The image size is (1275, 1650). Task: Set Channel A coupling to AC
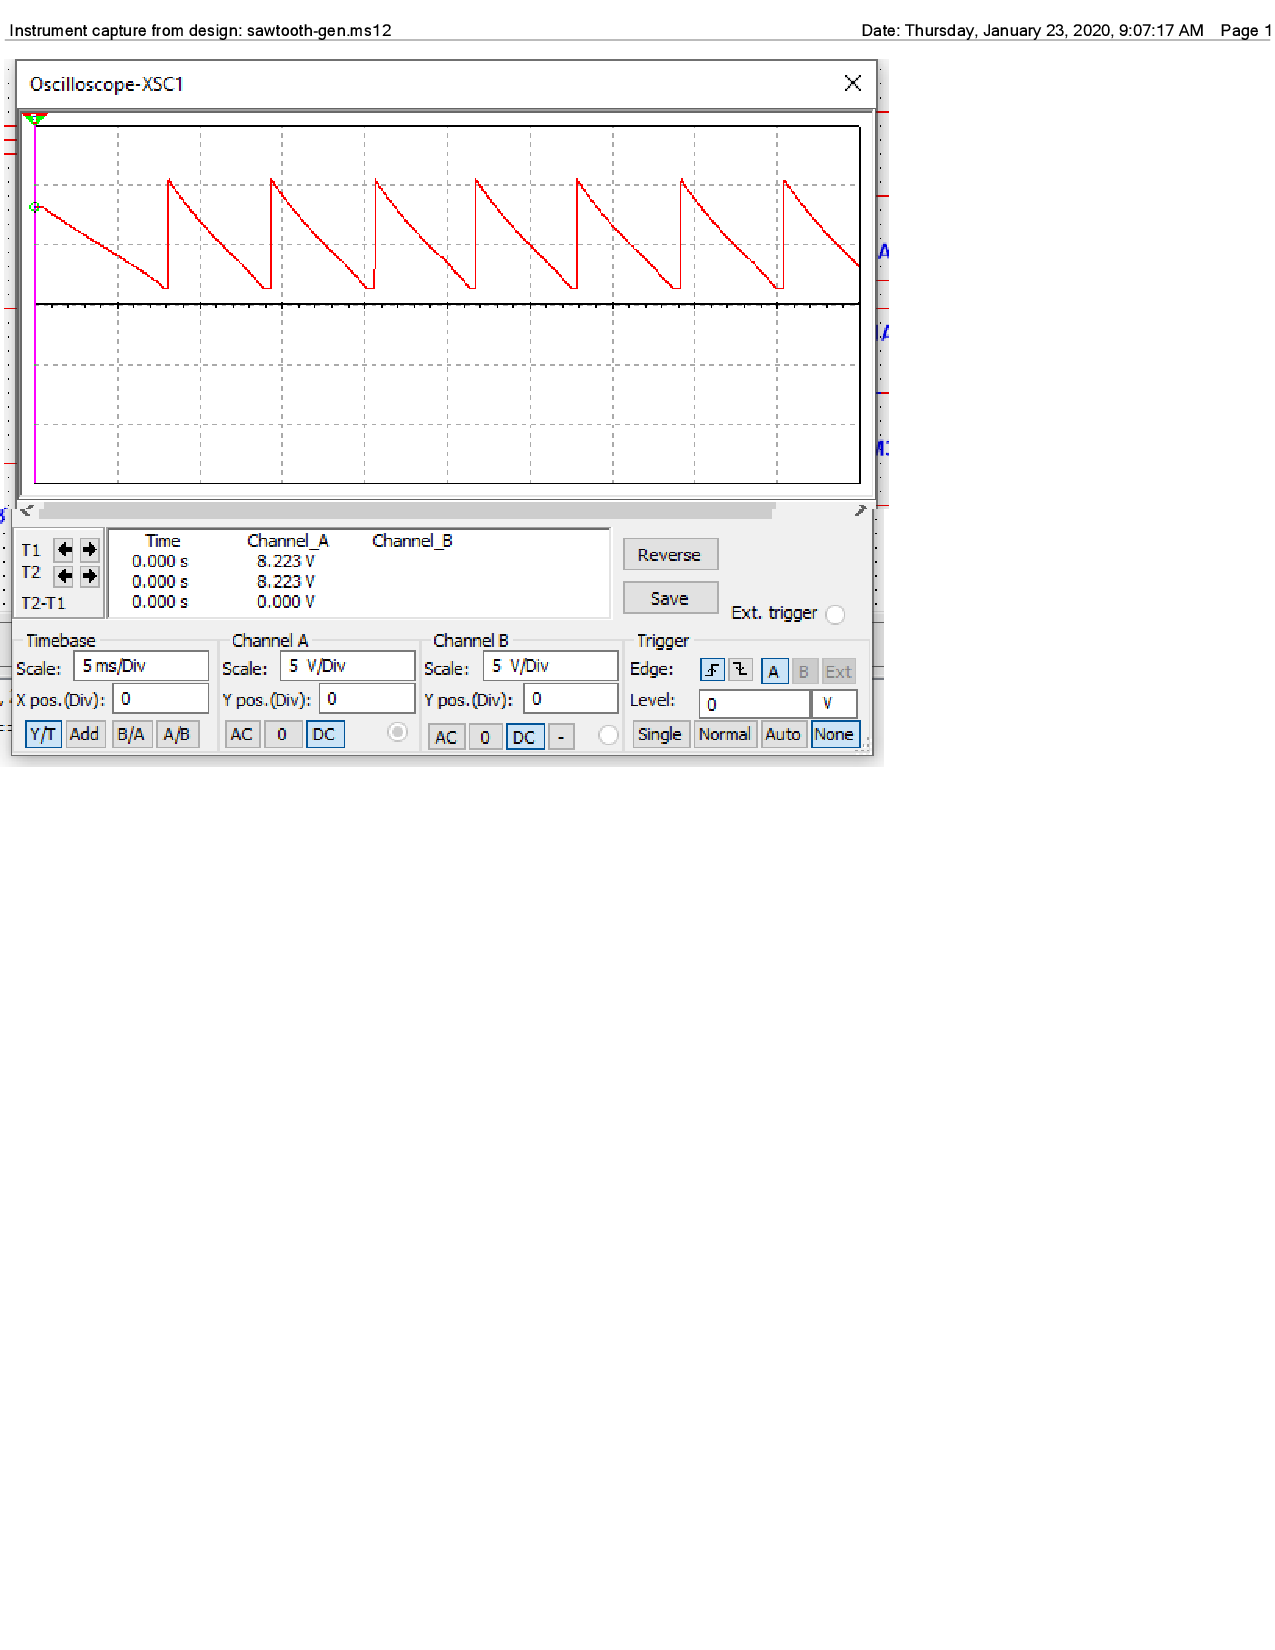(242, 734)
